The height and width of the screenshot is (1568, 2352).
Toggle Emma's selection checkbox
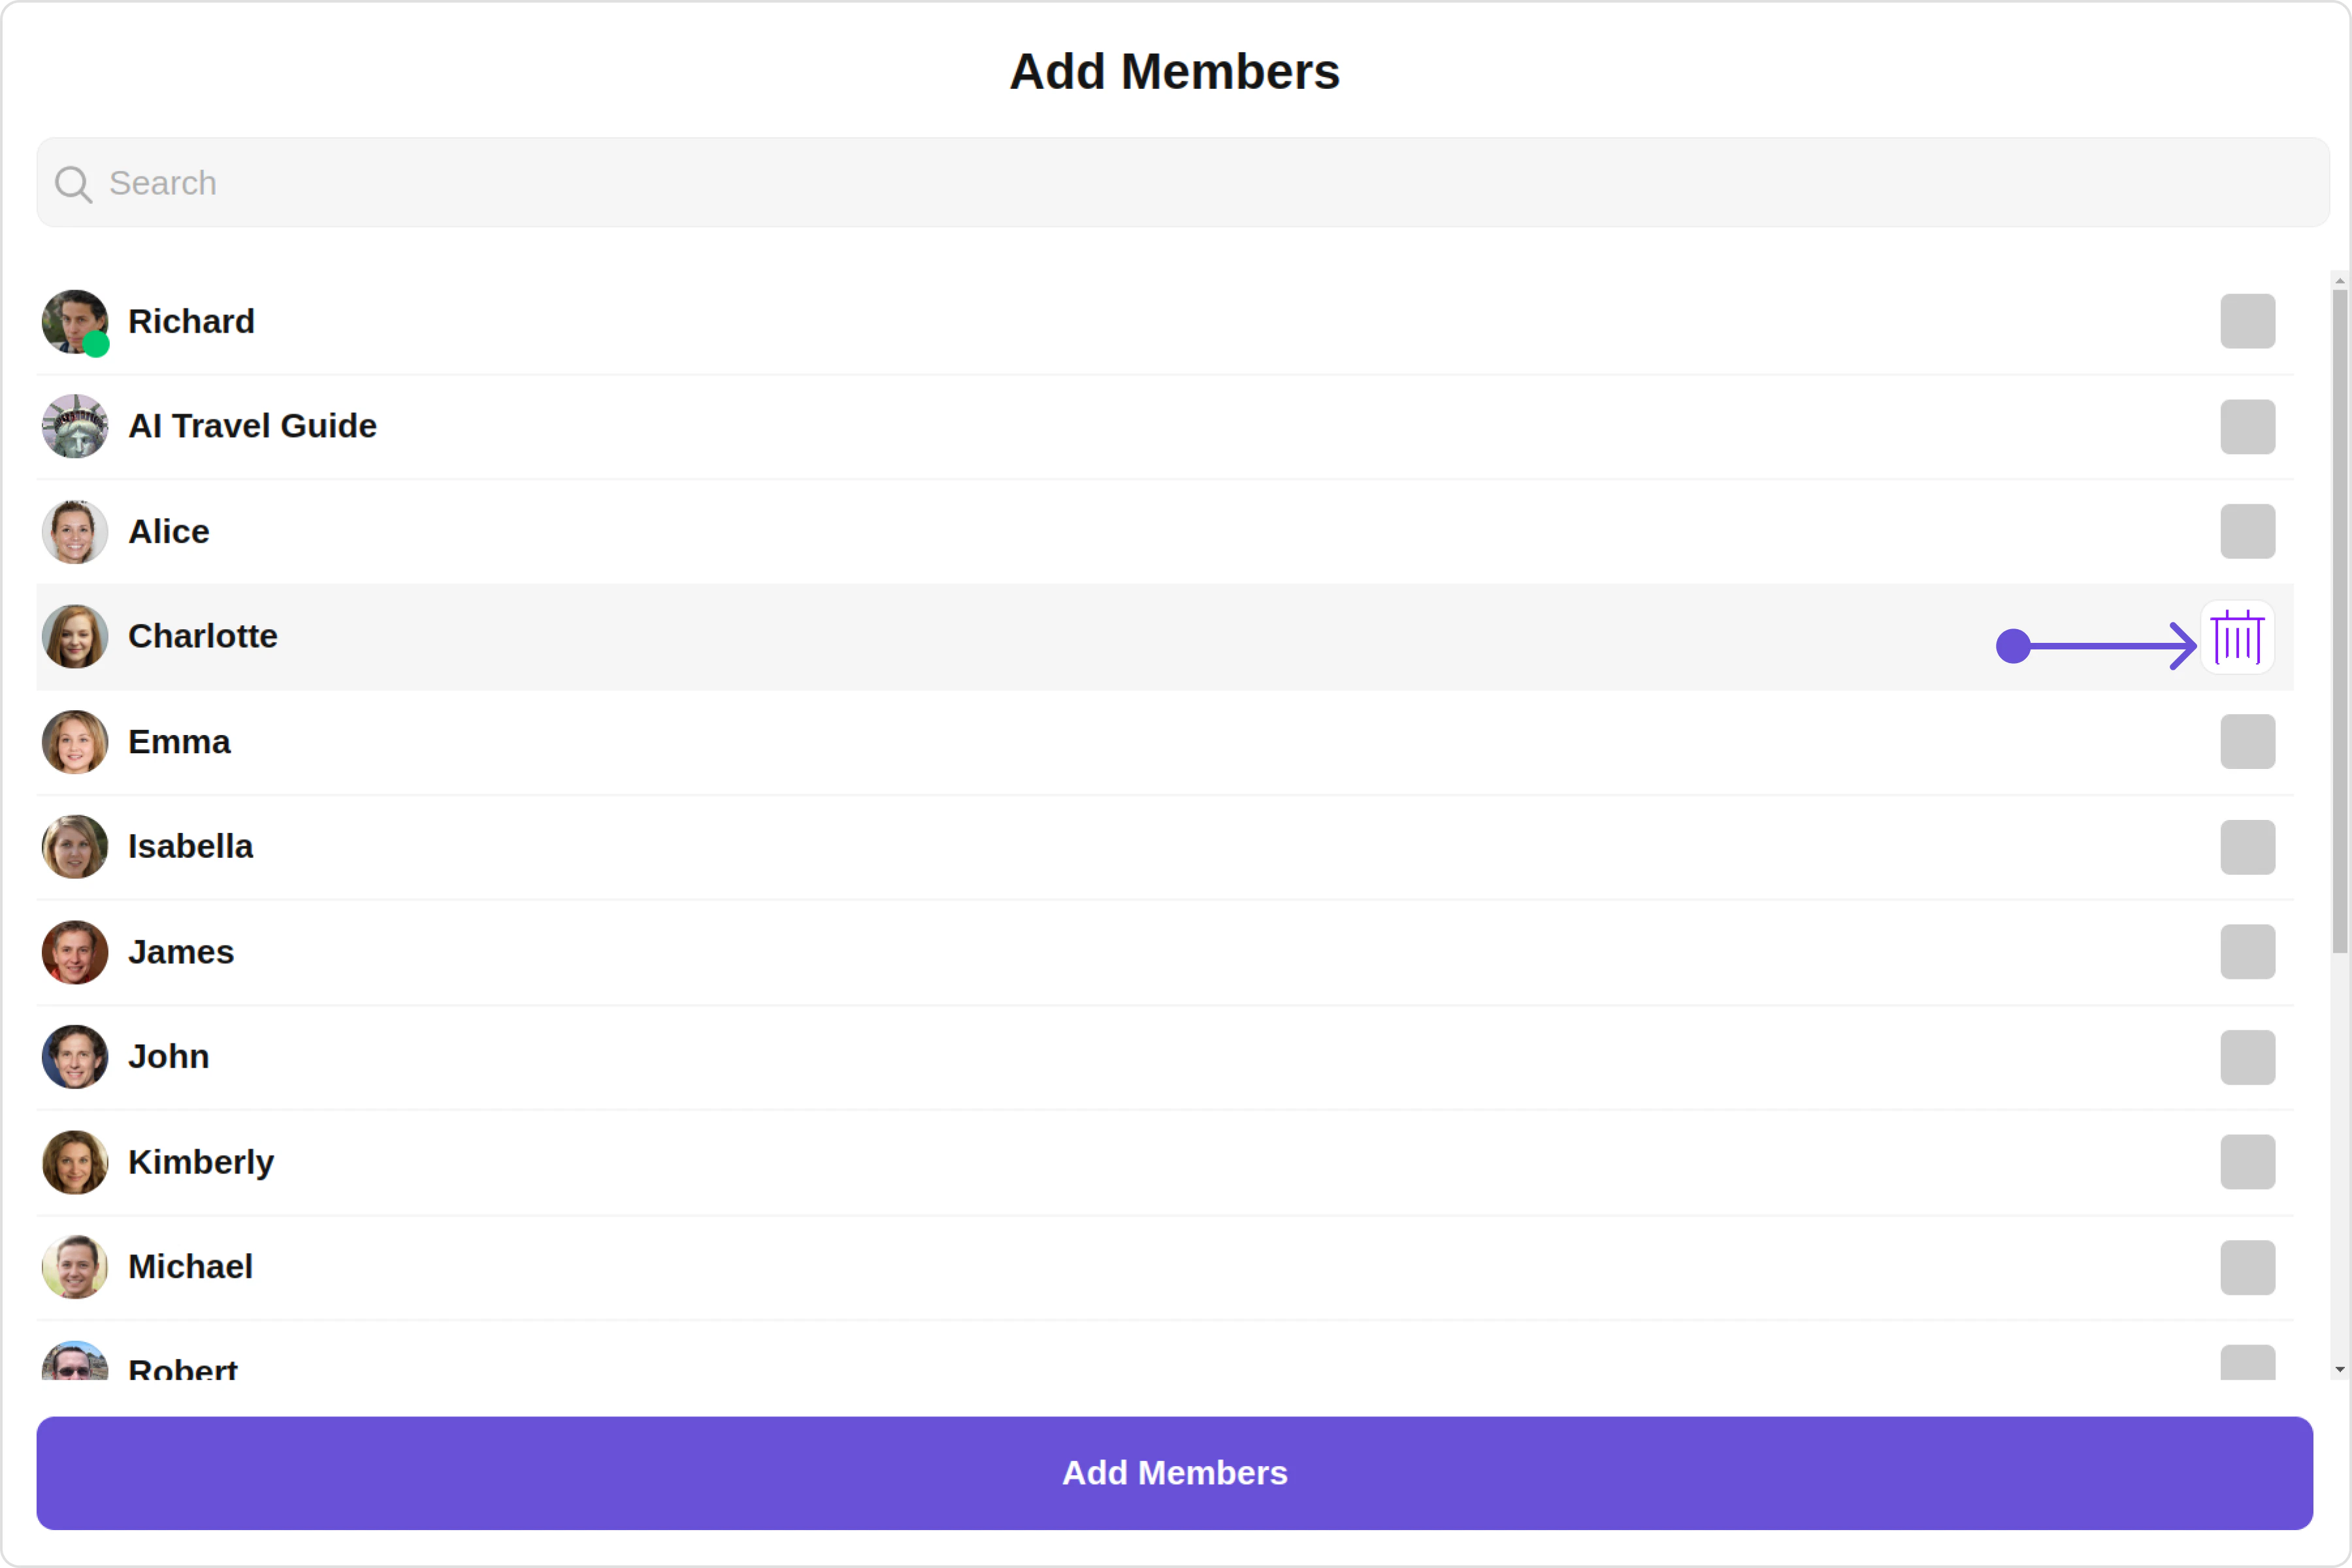tap(2247, 742)
